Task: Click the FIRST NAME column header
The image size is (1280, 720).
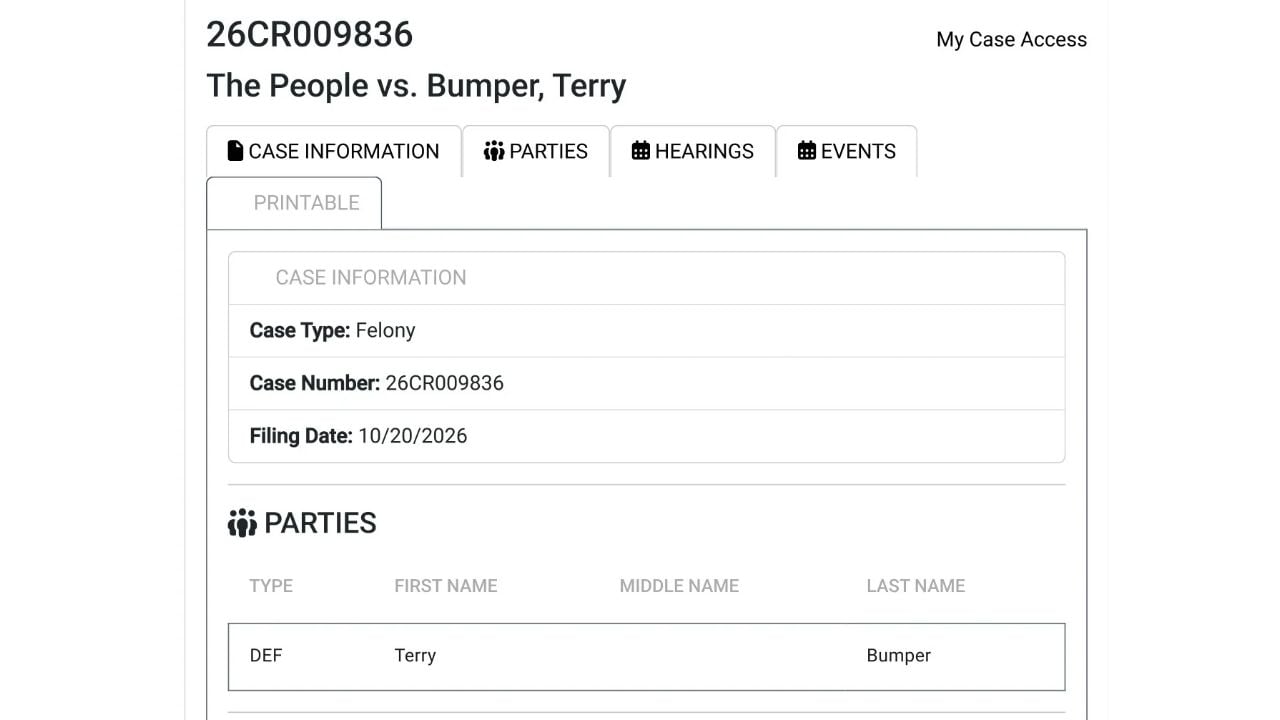Action: (446, 586)
